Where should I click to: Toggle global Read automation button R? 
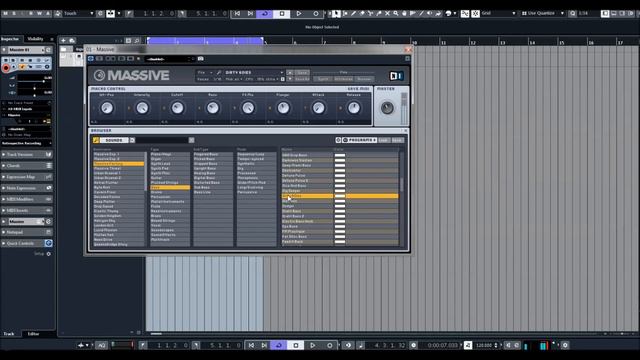pyautogui.click(x=31, y=13)
